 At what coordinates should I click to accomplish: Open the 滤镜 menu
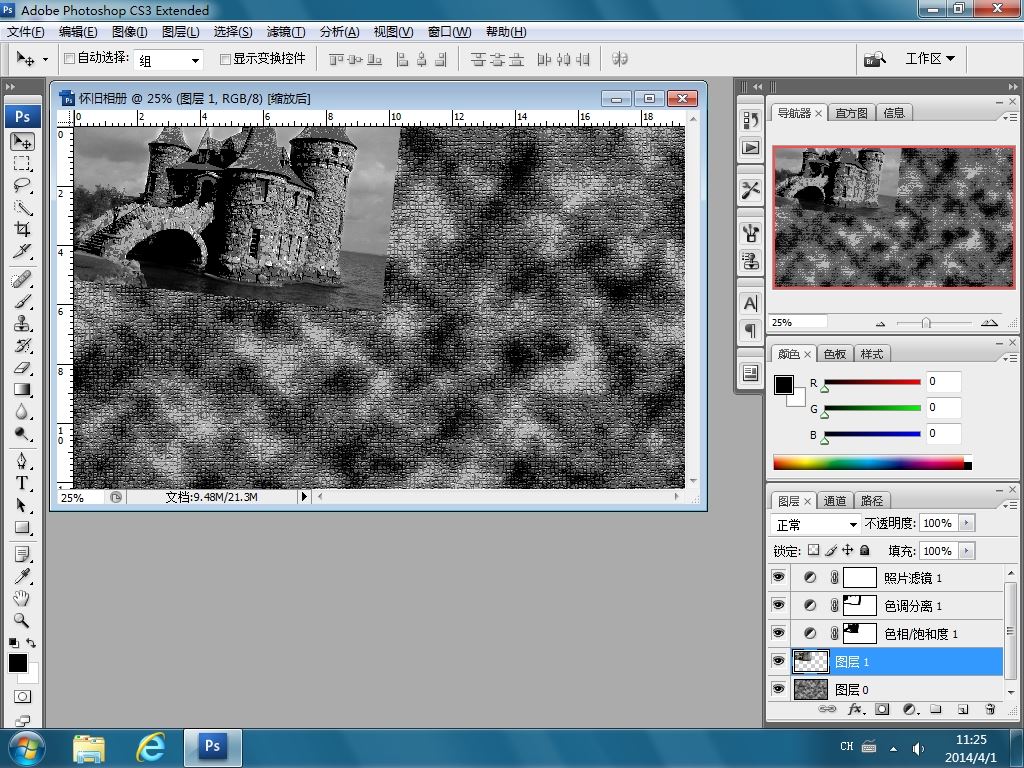coord(286,32)
